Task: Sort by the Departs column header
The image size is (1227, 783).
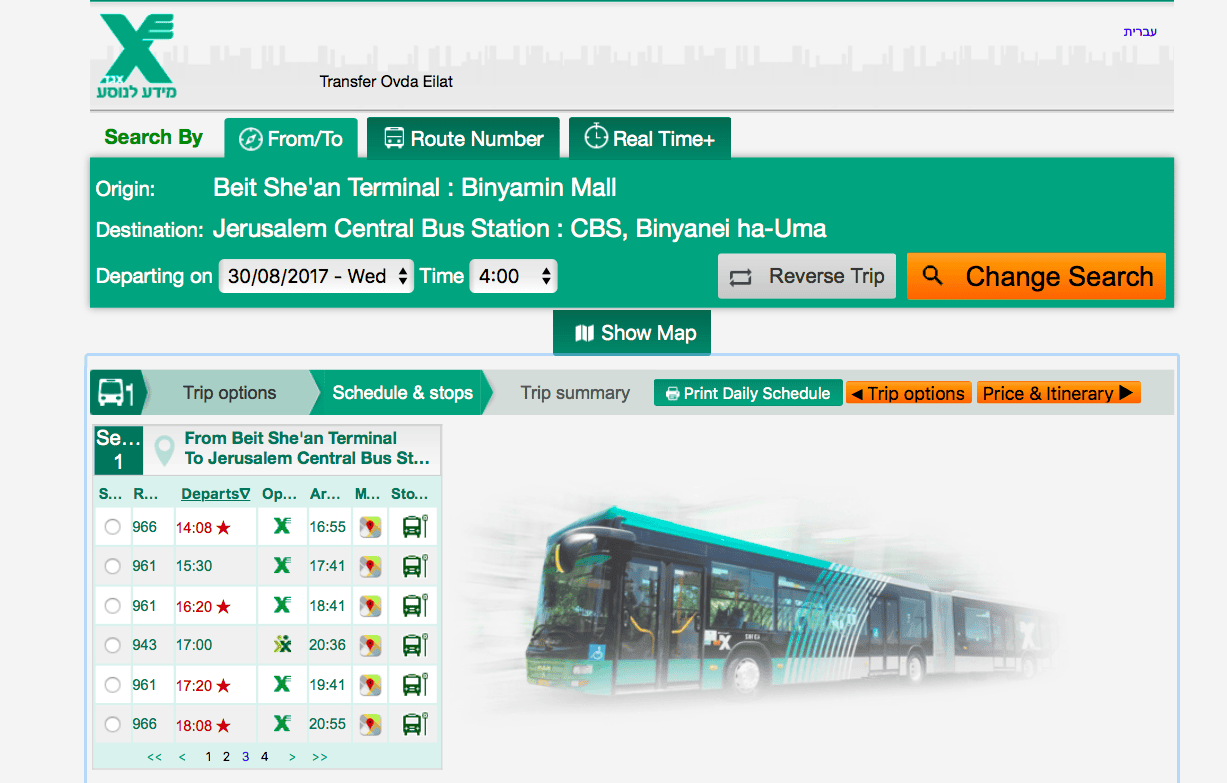Action: click(215, 494)
